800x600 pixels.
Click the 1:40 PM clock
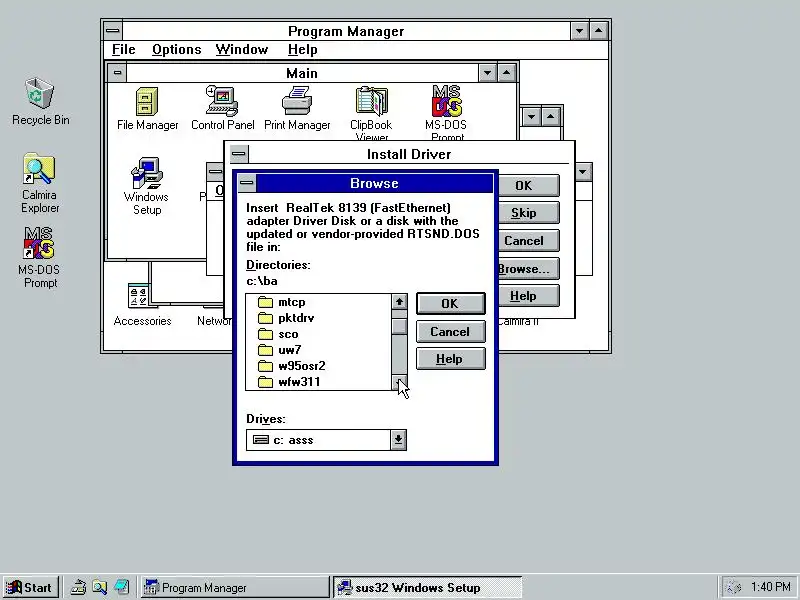click(770, 587)
